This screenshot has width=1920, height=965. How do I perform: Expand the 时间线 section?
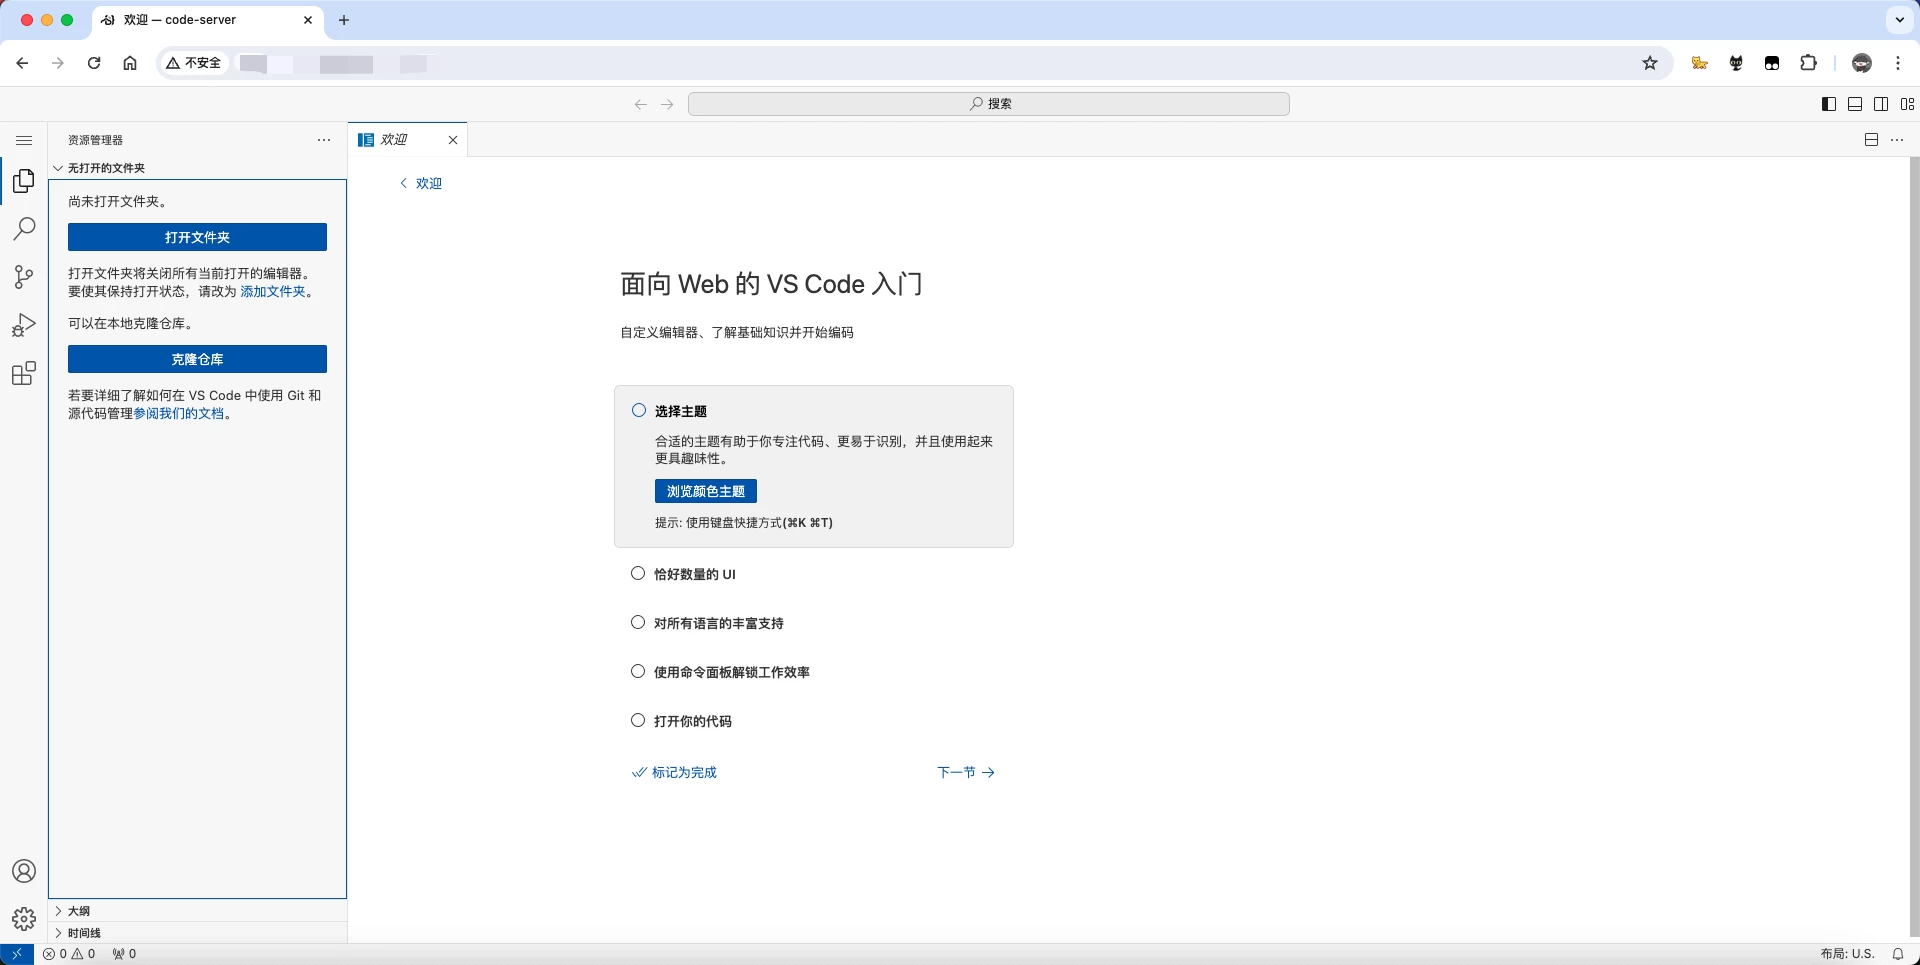(x=82, y=932)
